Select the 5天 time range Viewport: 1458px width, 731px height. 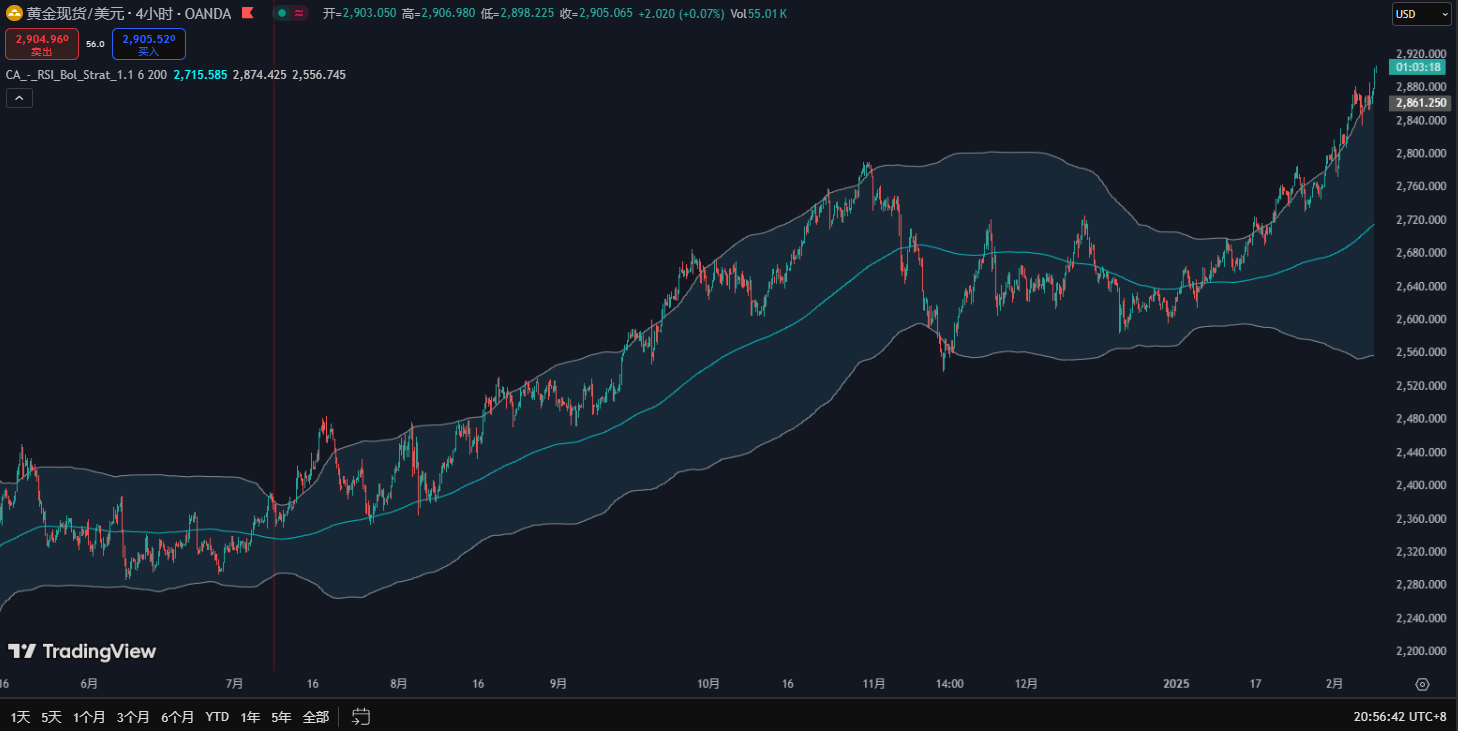(x=51, y=717)
